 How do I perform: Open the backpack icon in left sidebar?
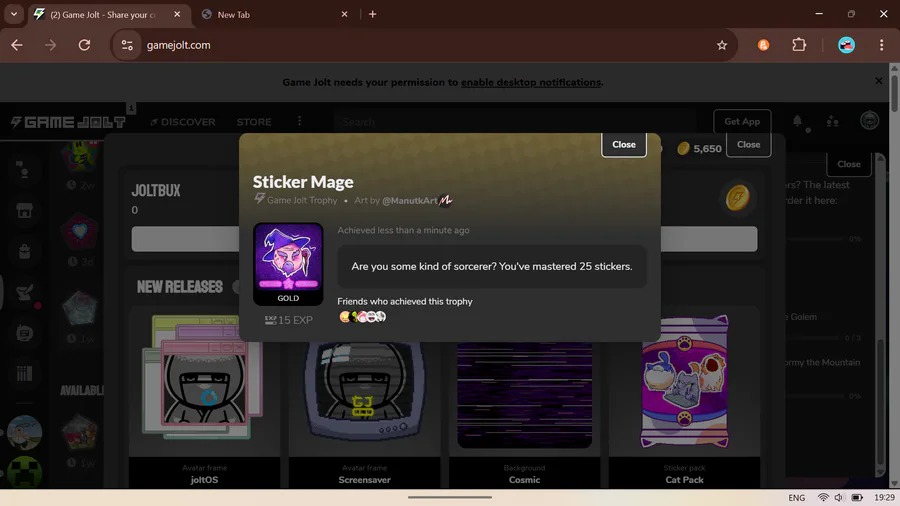point(24,251)
